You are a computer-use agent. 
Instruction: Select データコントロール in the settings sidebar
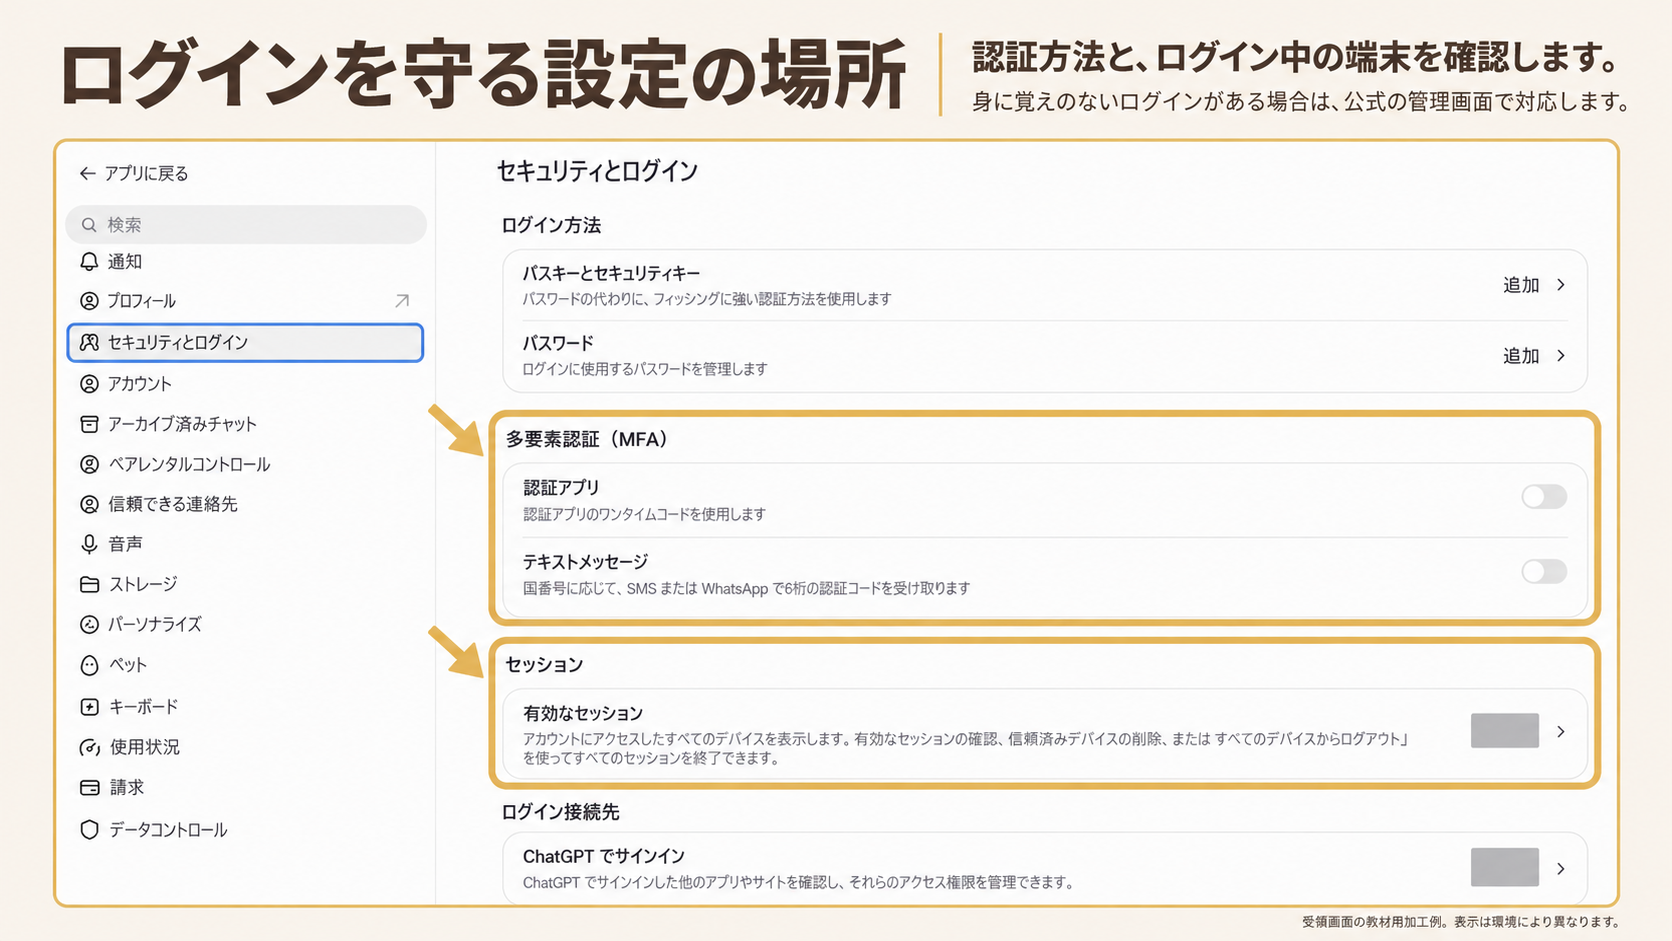(x=245, y=830)
